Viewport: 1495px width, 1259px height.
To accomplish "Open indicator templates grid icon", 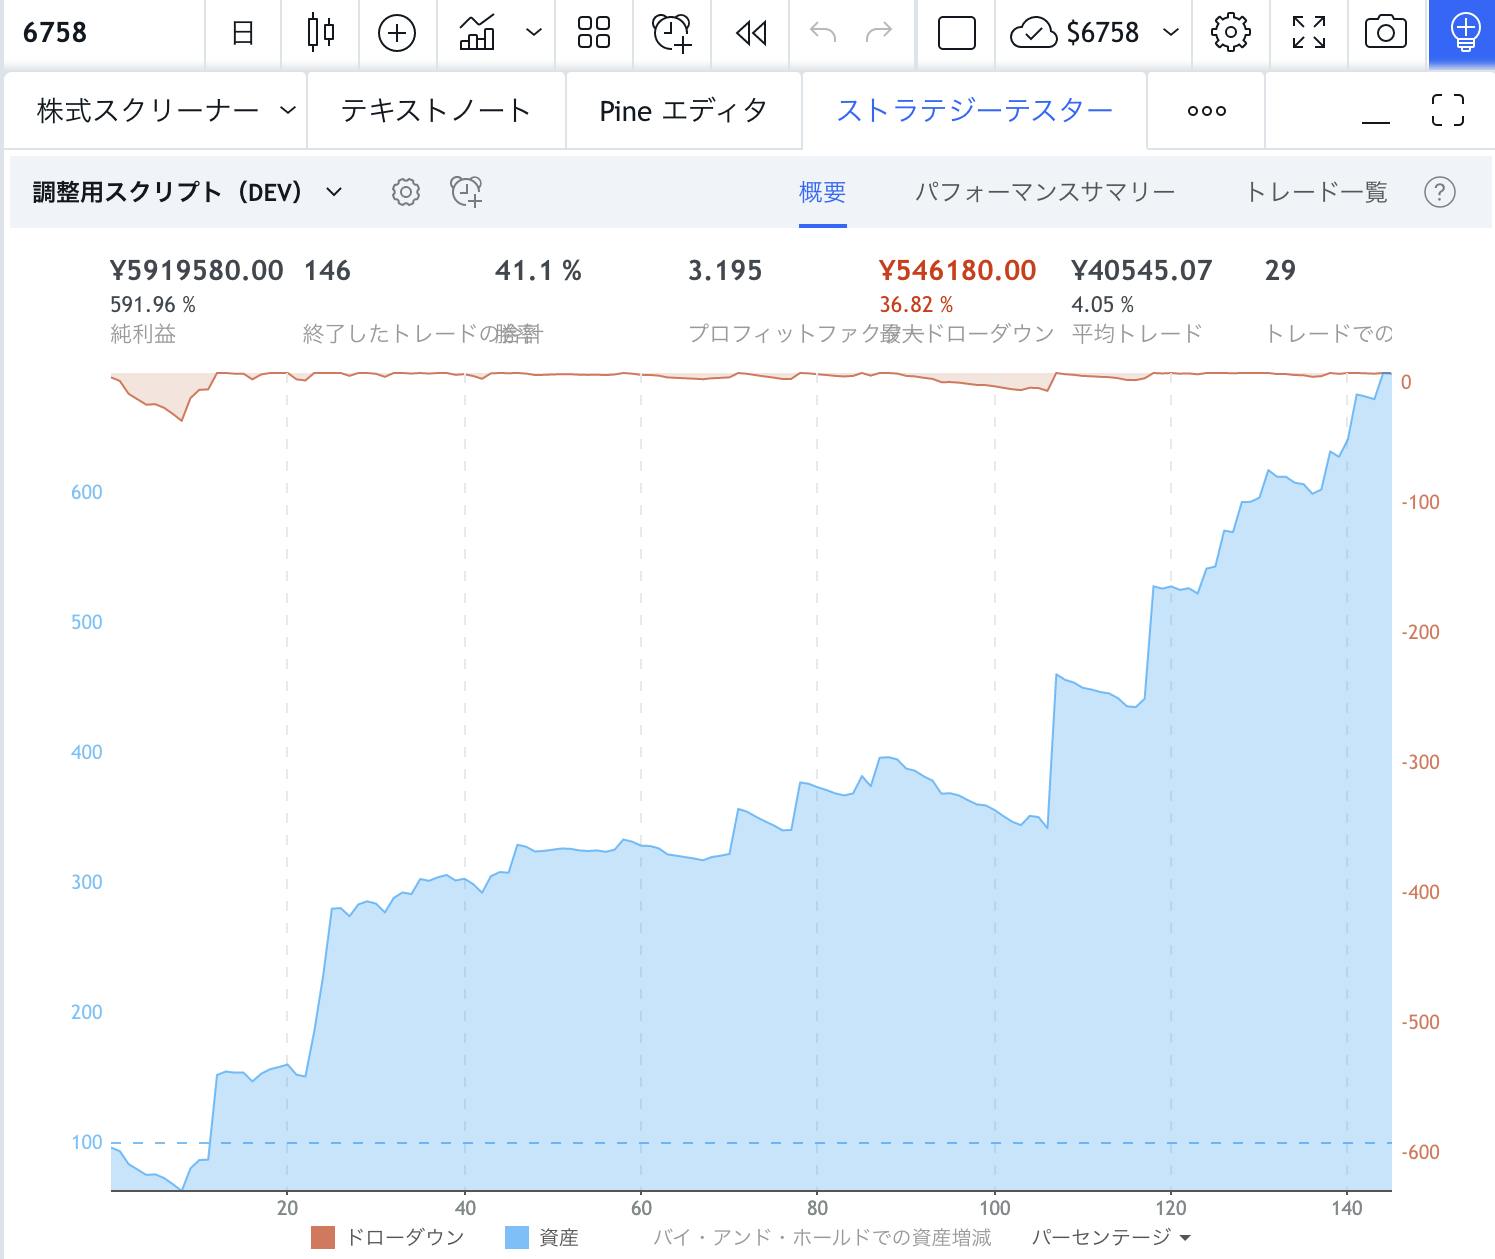I will pyautogui.click(x=594, y=33).
